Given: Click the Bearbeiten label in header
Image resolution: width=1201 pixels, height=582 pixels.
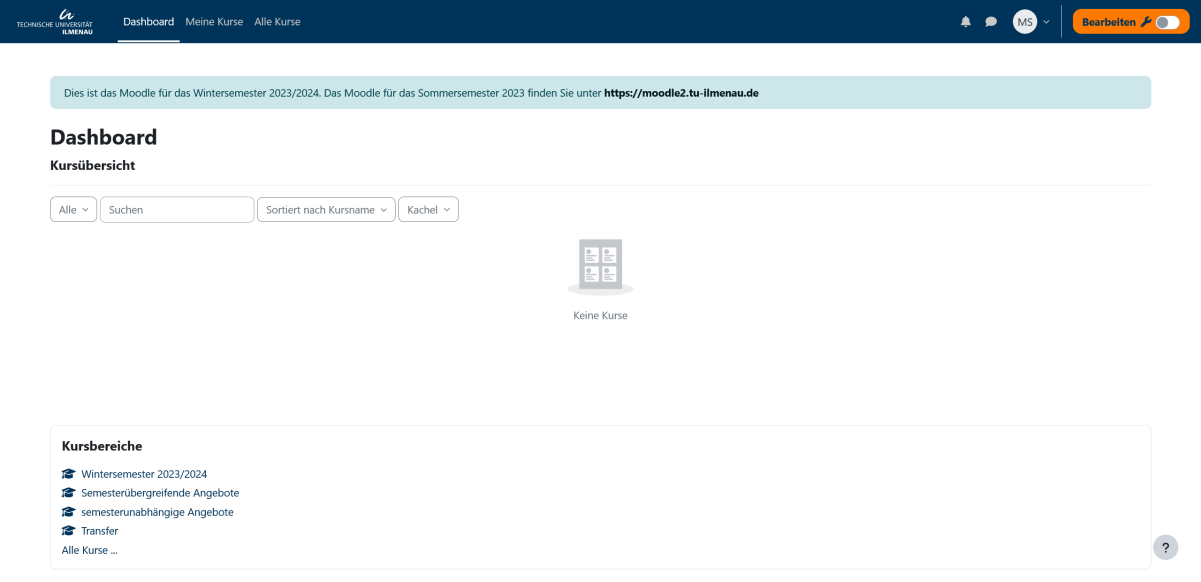Looking at the screenshot, I should [1110, 22].
